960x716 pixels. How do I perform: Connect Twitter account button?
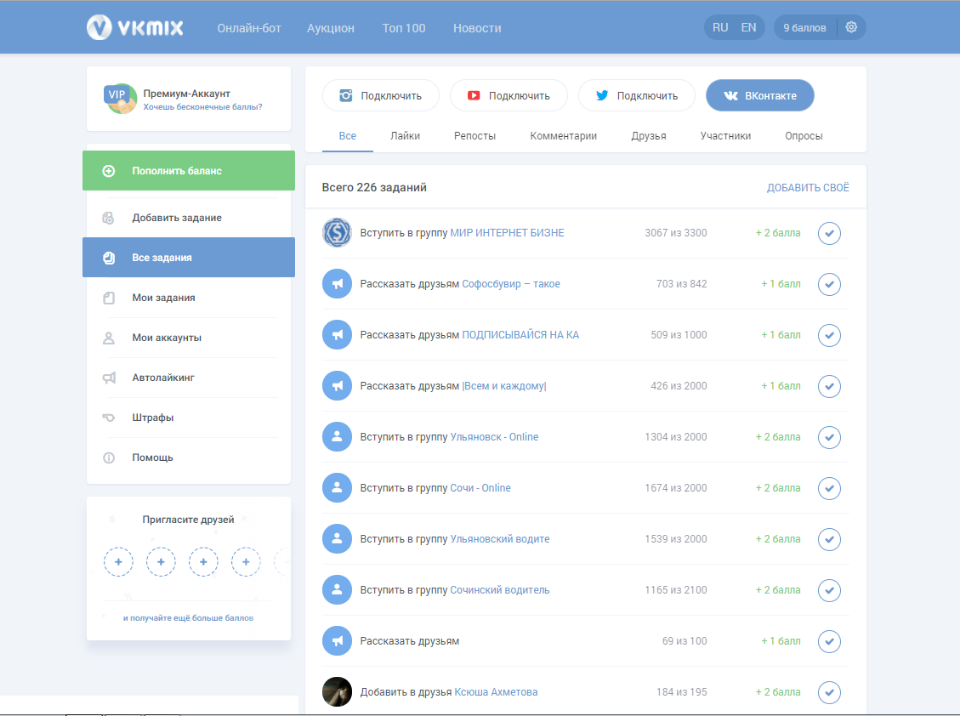coord(636,96)
